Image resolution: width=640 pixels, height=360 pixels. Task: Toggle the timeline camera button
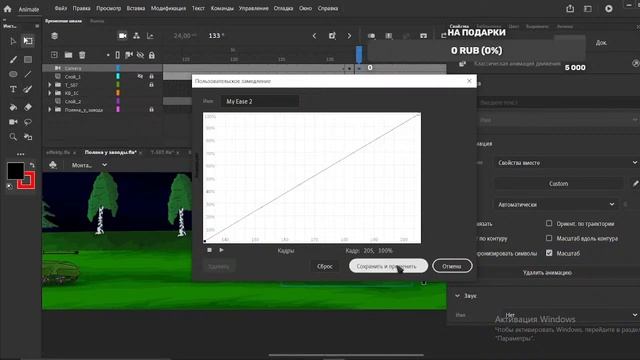122,36
